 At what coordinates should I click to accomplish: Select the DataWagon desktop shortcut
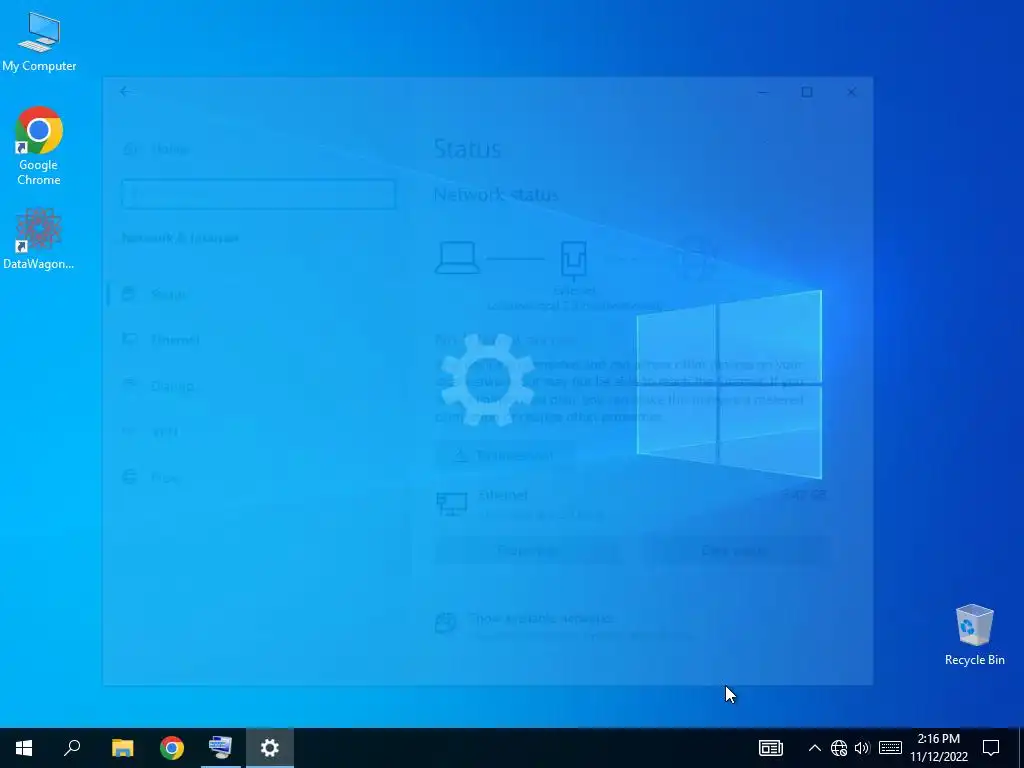[39, 239]
